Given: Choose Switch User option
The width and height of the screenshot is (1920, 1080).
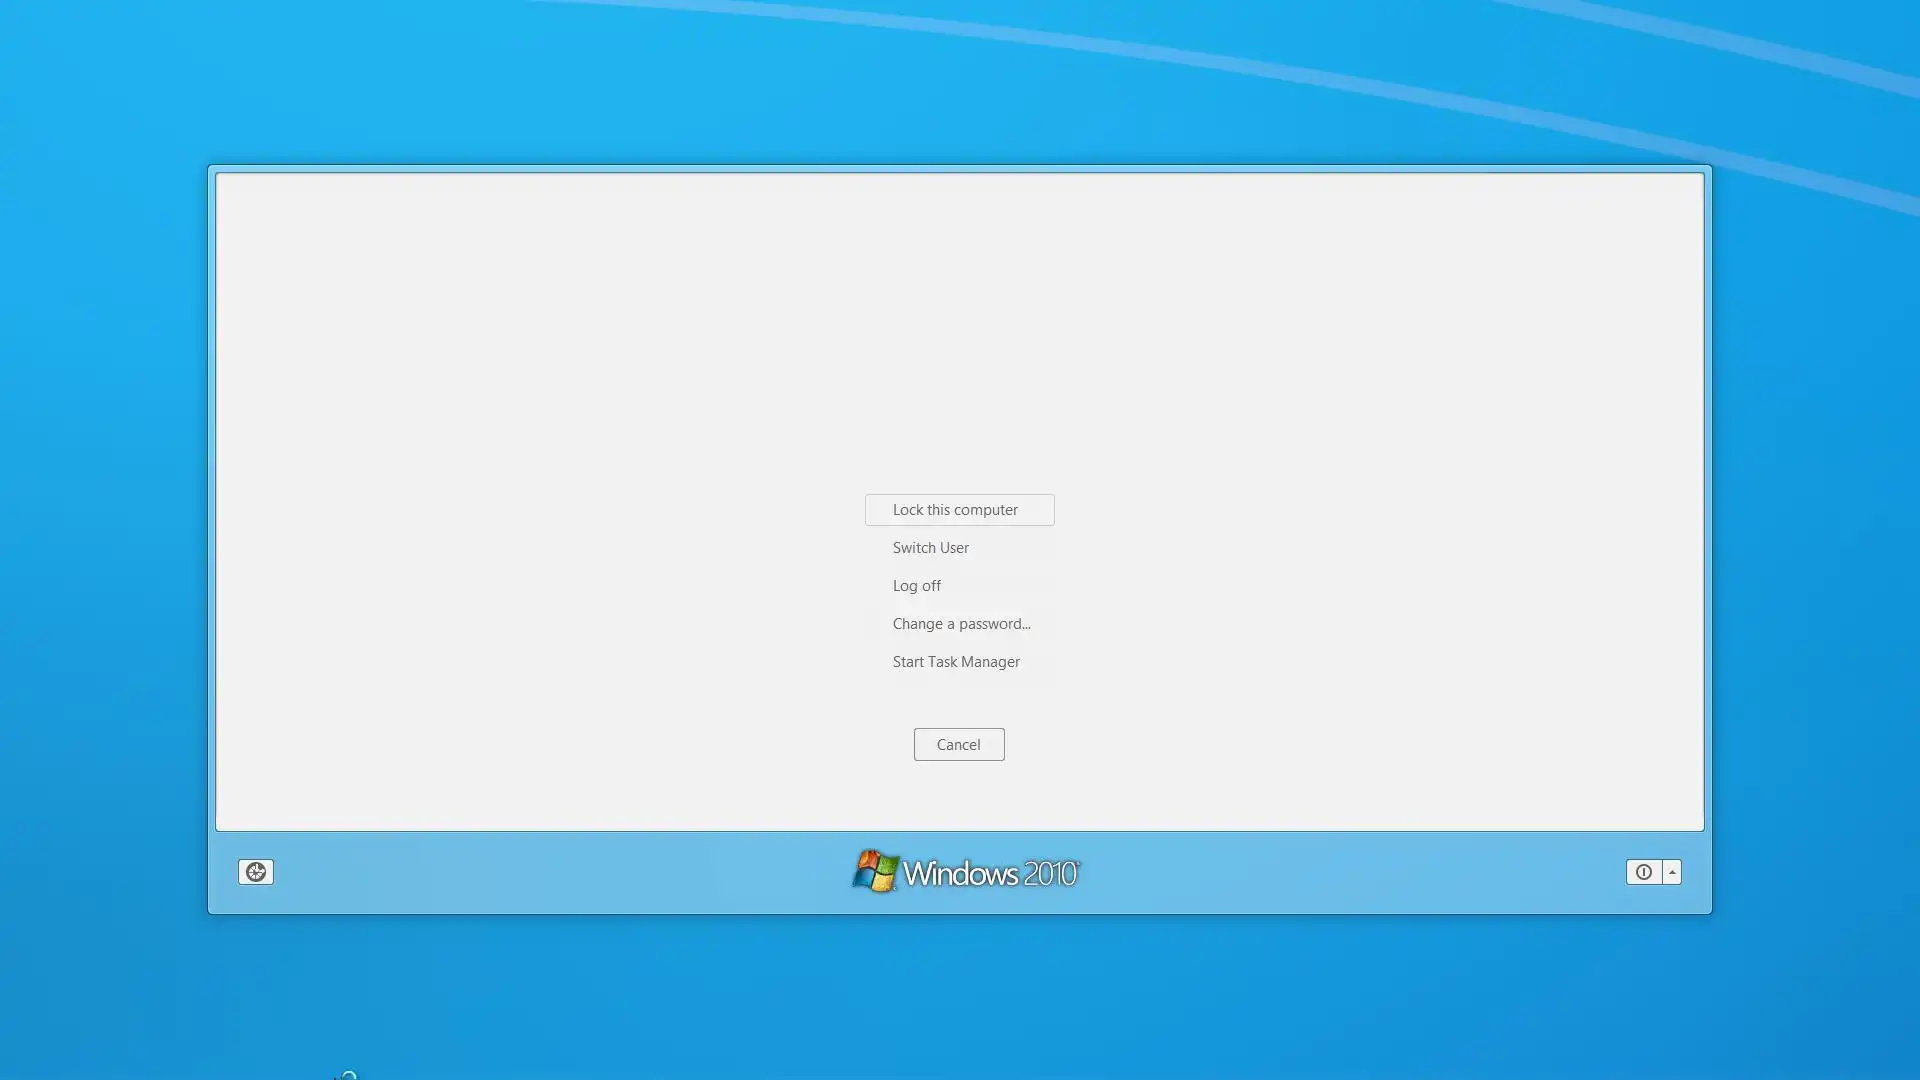Looking at the screenshot, I should [930, 548].
